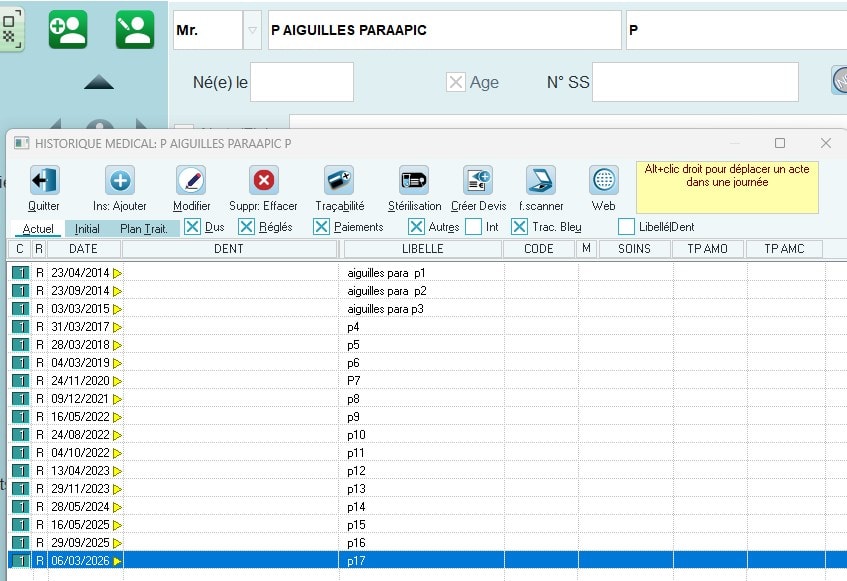
Task: Open the Web globe icon
Action: (x=604, y=180)
